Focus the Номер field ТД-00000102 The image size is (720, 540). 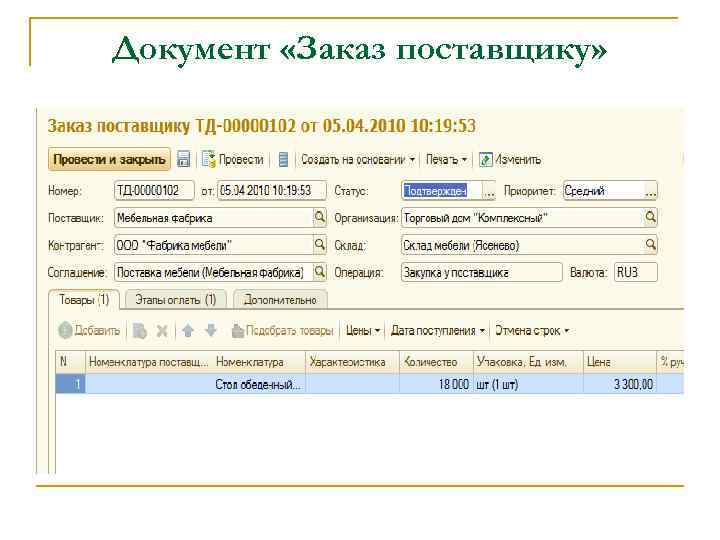point(154,191)
